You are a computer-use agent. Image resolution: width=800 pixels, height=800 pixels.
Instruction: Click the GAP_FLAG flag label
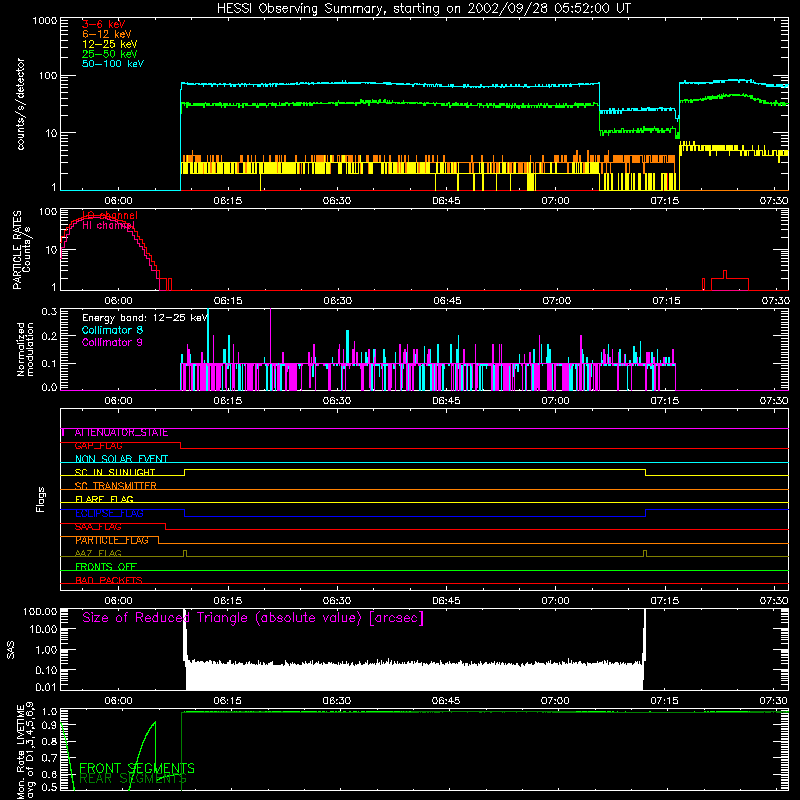click(98, 446)
